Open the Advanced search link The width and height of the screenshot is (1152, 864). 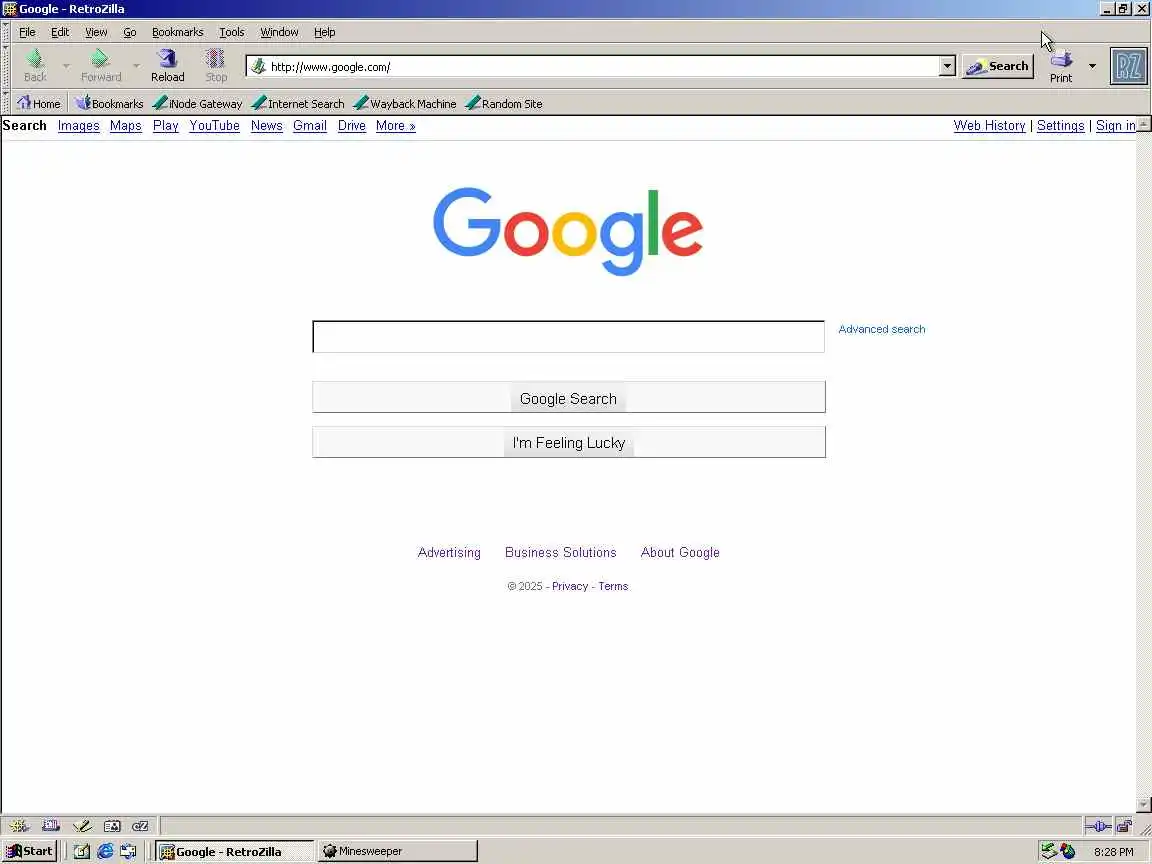[x=882, y=329]
